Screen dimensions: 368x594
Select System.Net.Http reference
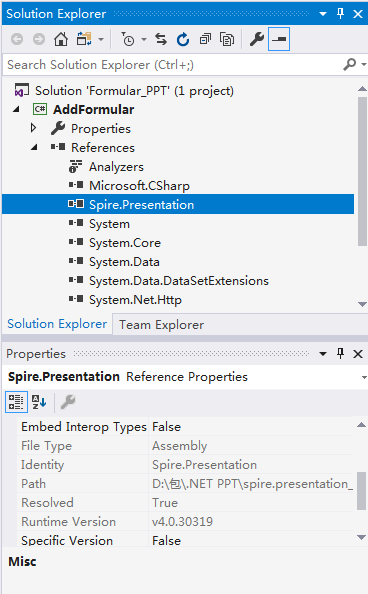tap(135, 300)
